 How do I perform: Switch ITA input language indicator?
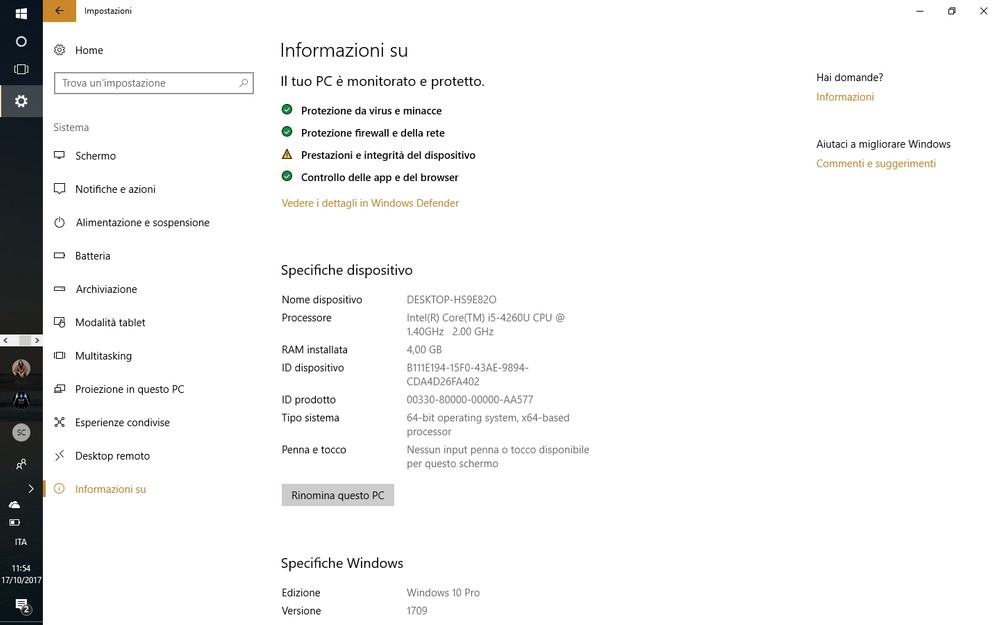click(21, 542)
